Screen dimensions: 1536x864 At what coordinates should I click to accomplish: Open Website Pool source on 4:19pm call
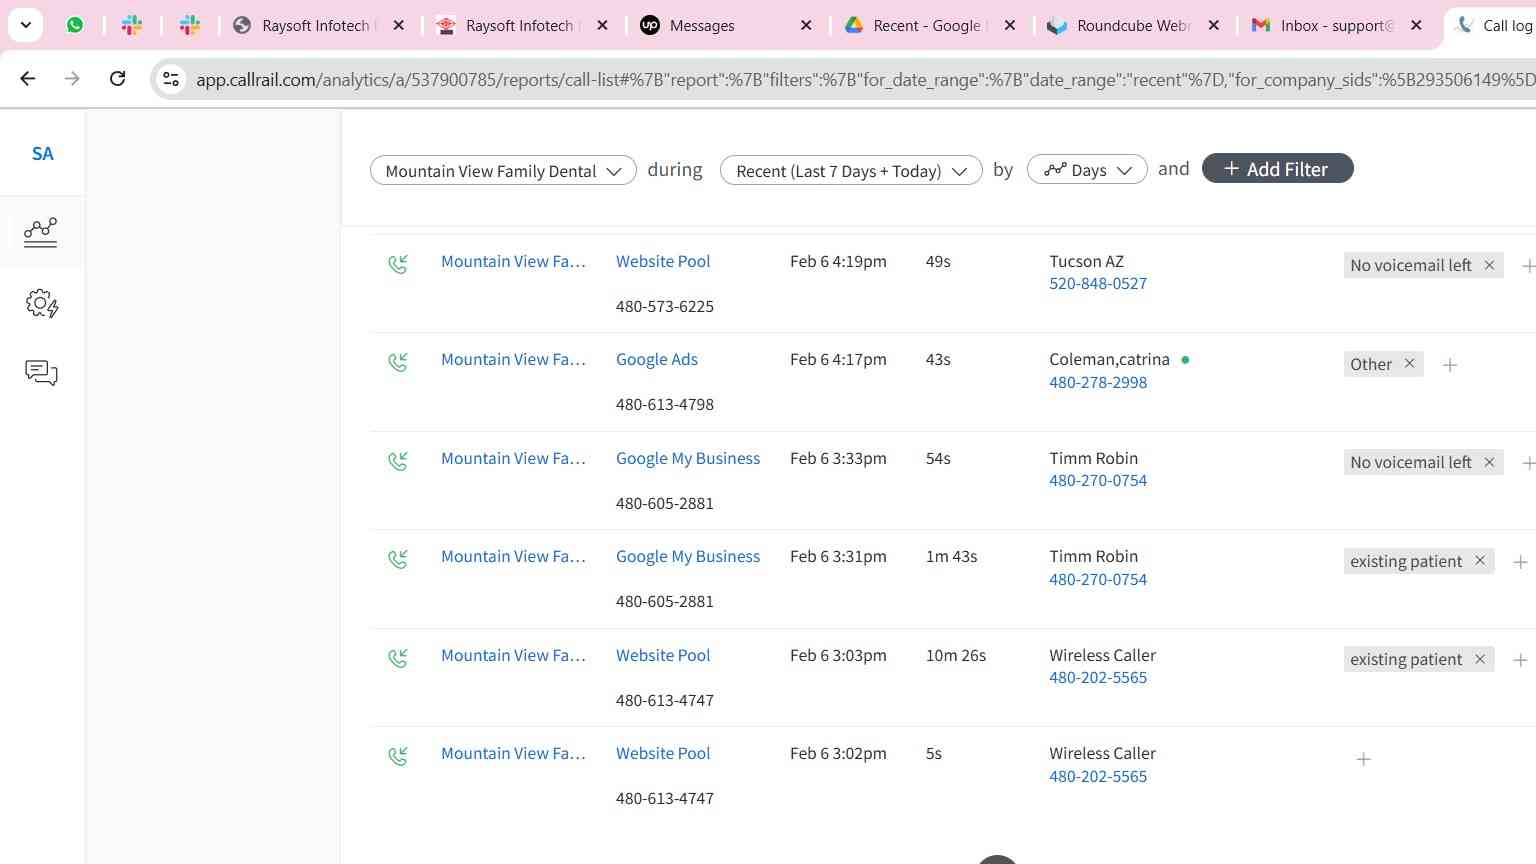pos(663,261)
